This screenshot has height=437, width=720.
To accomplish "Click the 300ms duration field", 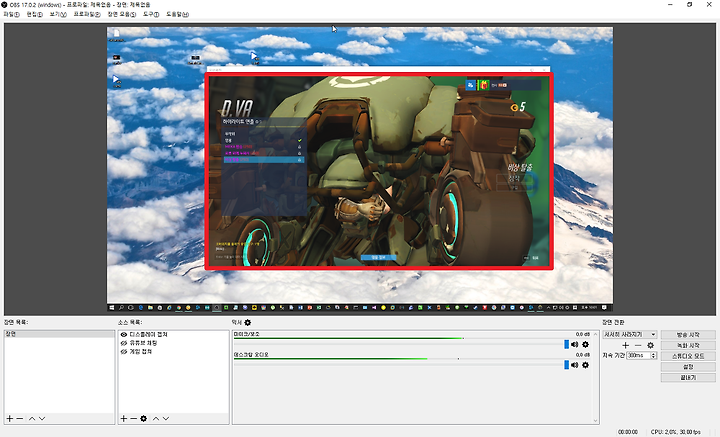I will pyautogui.click(x=639, y=356).
